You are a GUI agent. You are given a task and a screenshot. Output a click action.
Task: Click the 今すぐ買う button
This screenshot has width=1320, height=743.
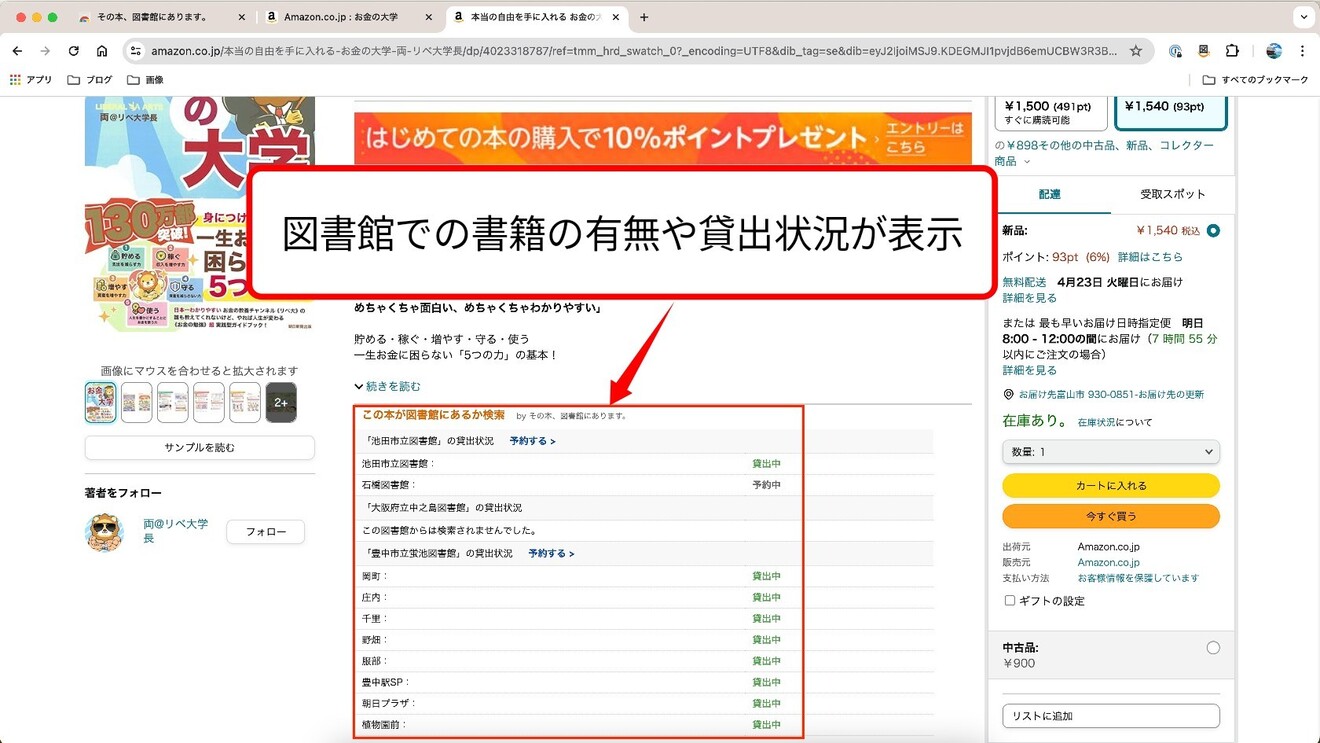tap(1111, 516)
